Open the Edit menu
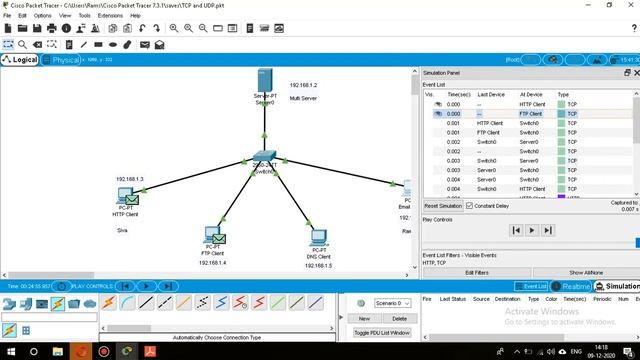640x360 pixels. point(22,16)
